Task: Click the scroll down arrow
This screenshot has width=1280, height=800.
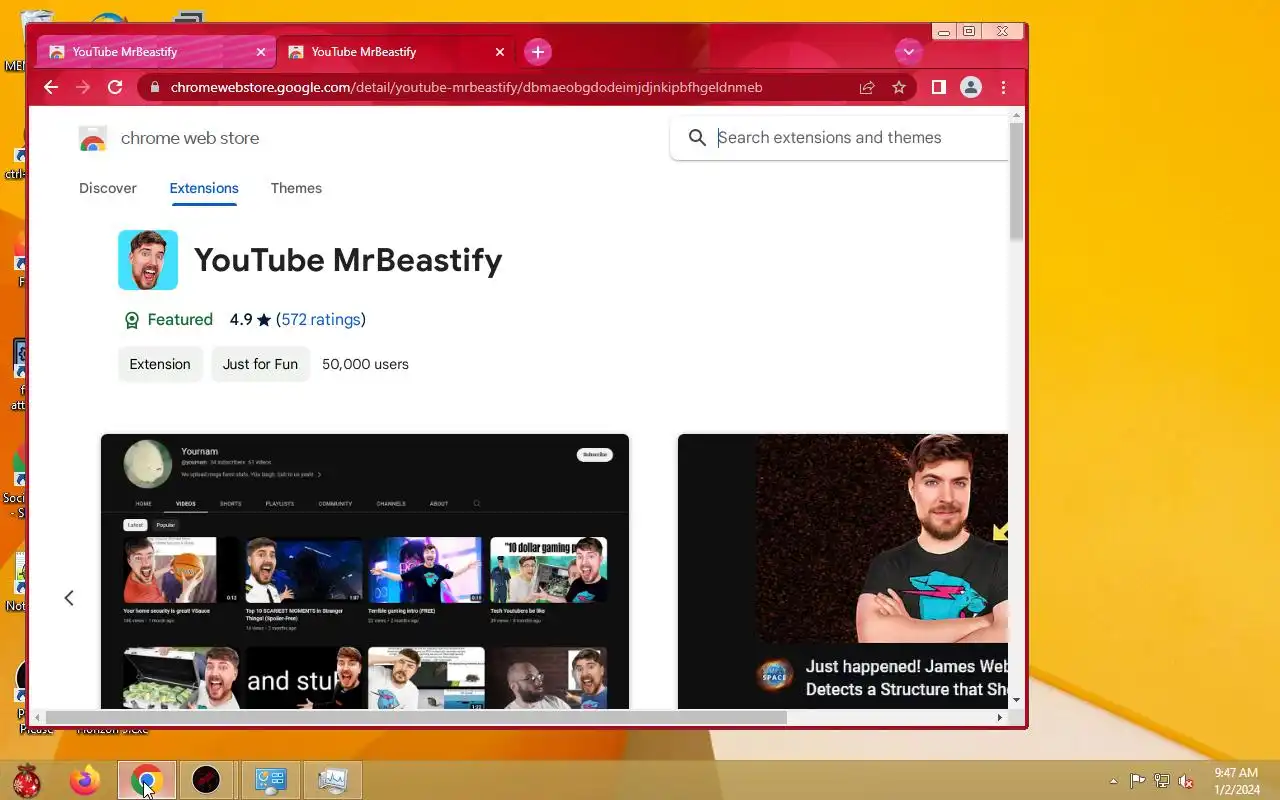Action: click(1016, 700)
